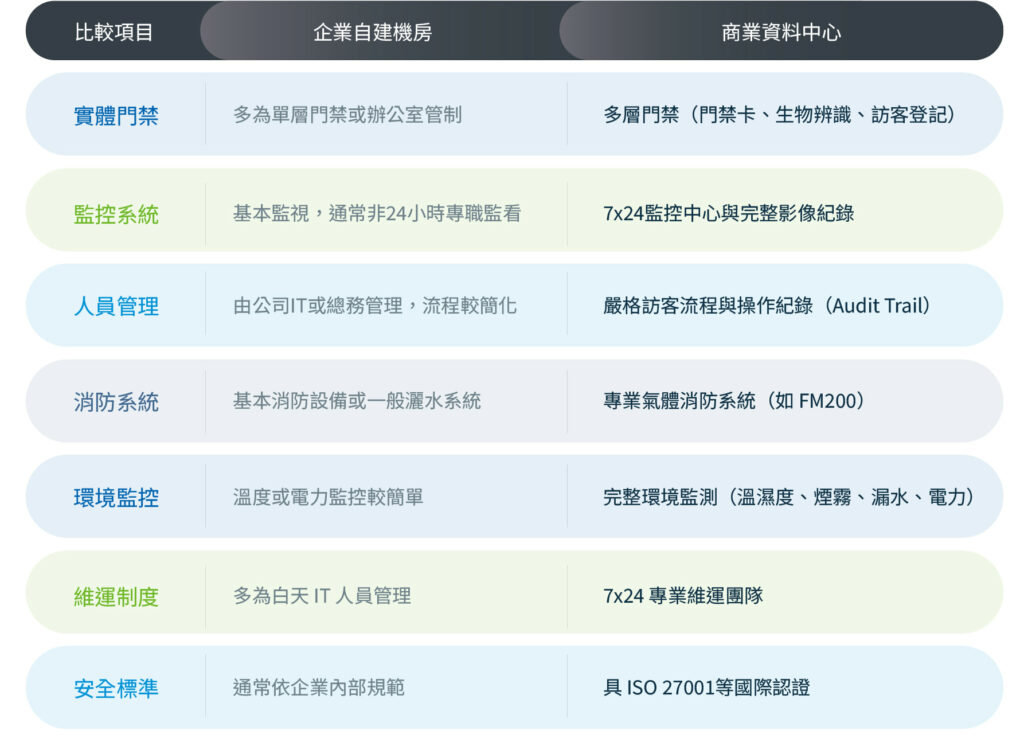Click the 多層門禁（門禁卡、生物辨識、訪客登記） cell
The width and height of the screenshot is (1024, 746).
pyautogui.click(x=780, y=115)
